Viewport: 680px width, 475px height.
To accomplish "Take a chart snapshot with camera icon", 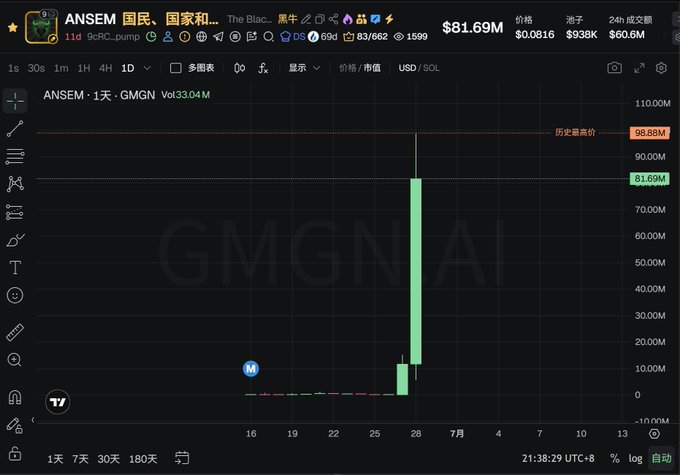I will click(x=615, y=68).
